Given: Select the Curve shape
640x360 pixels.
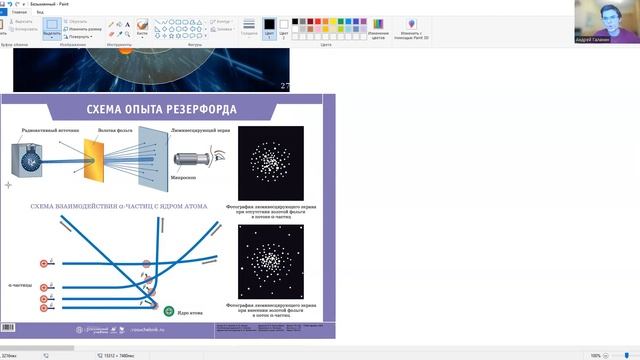Looking at the screenshot, I should click(164, 22).
